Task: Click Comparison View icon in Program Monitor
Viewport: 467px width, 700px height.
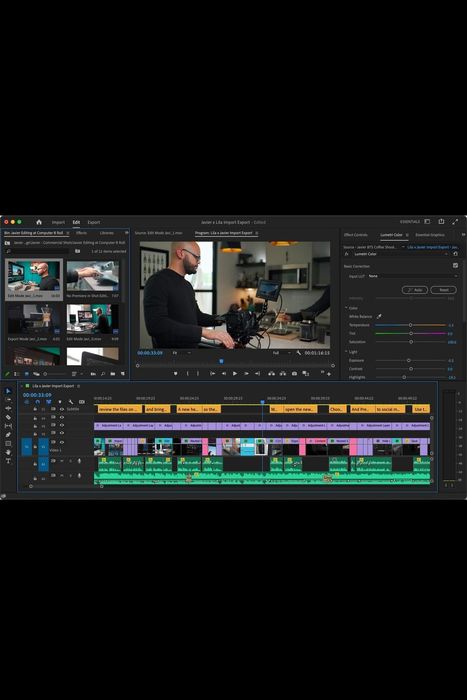Action: (306, 374)
